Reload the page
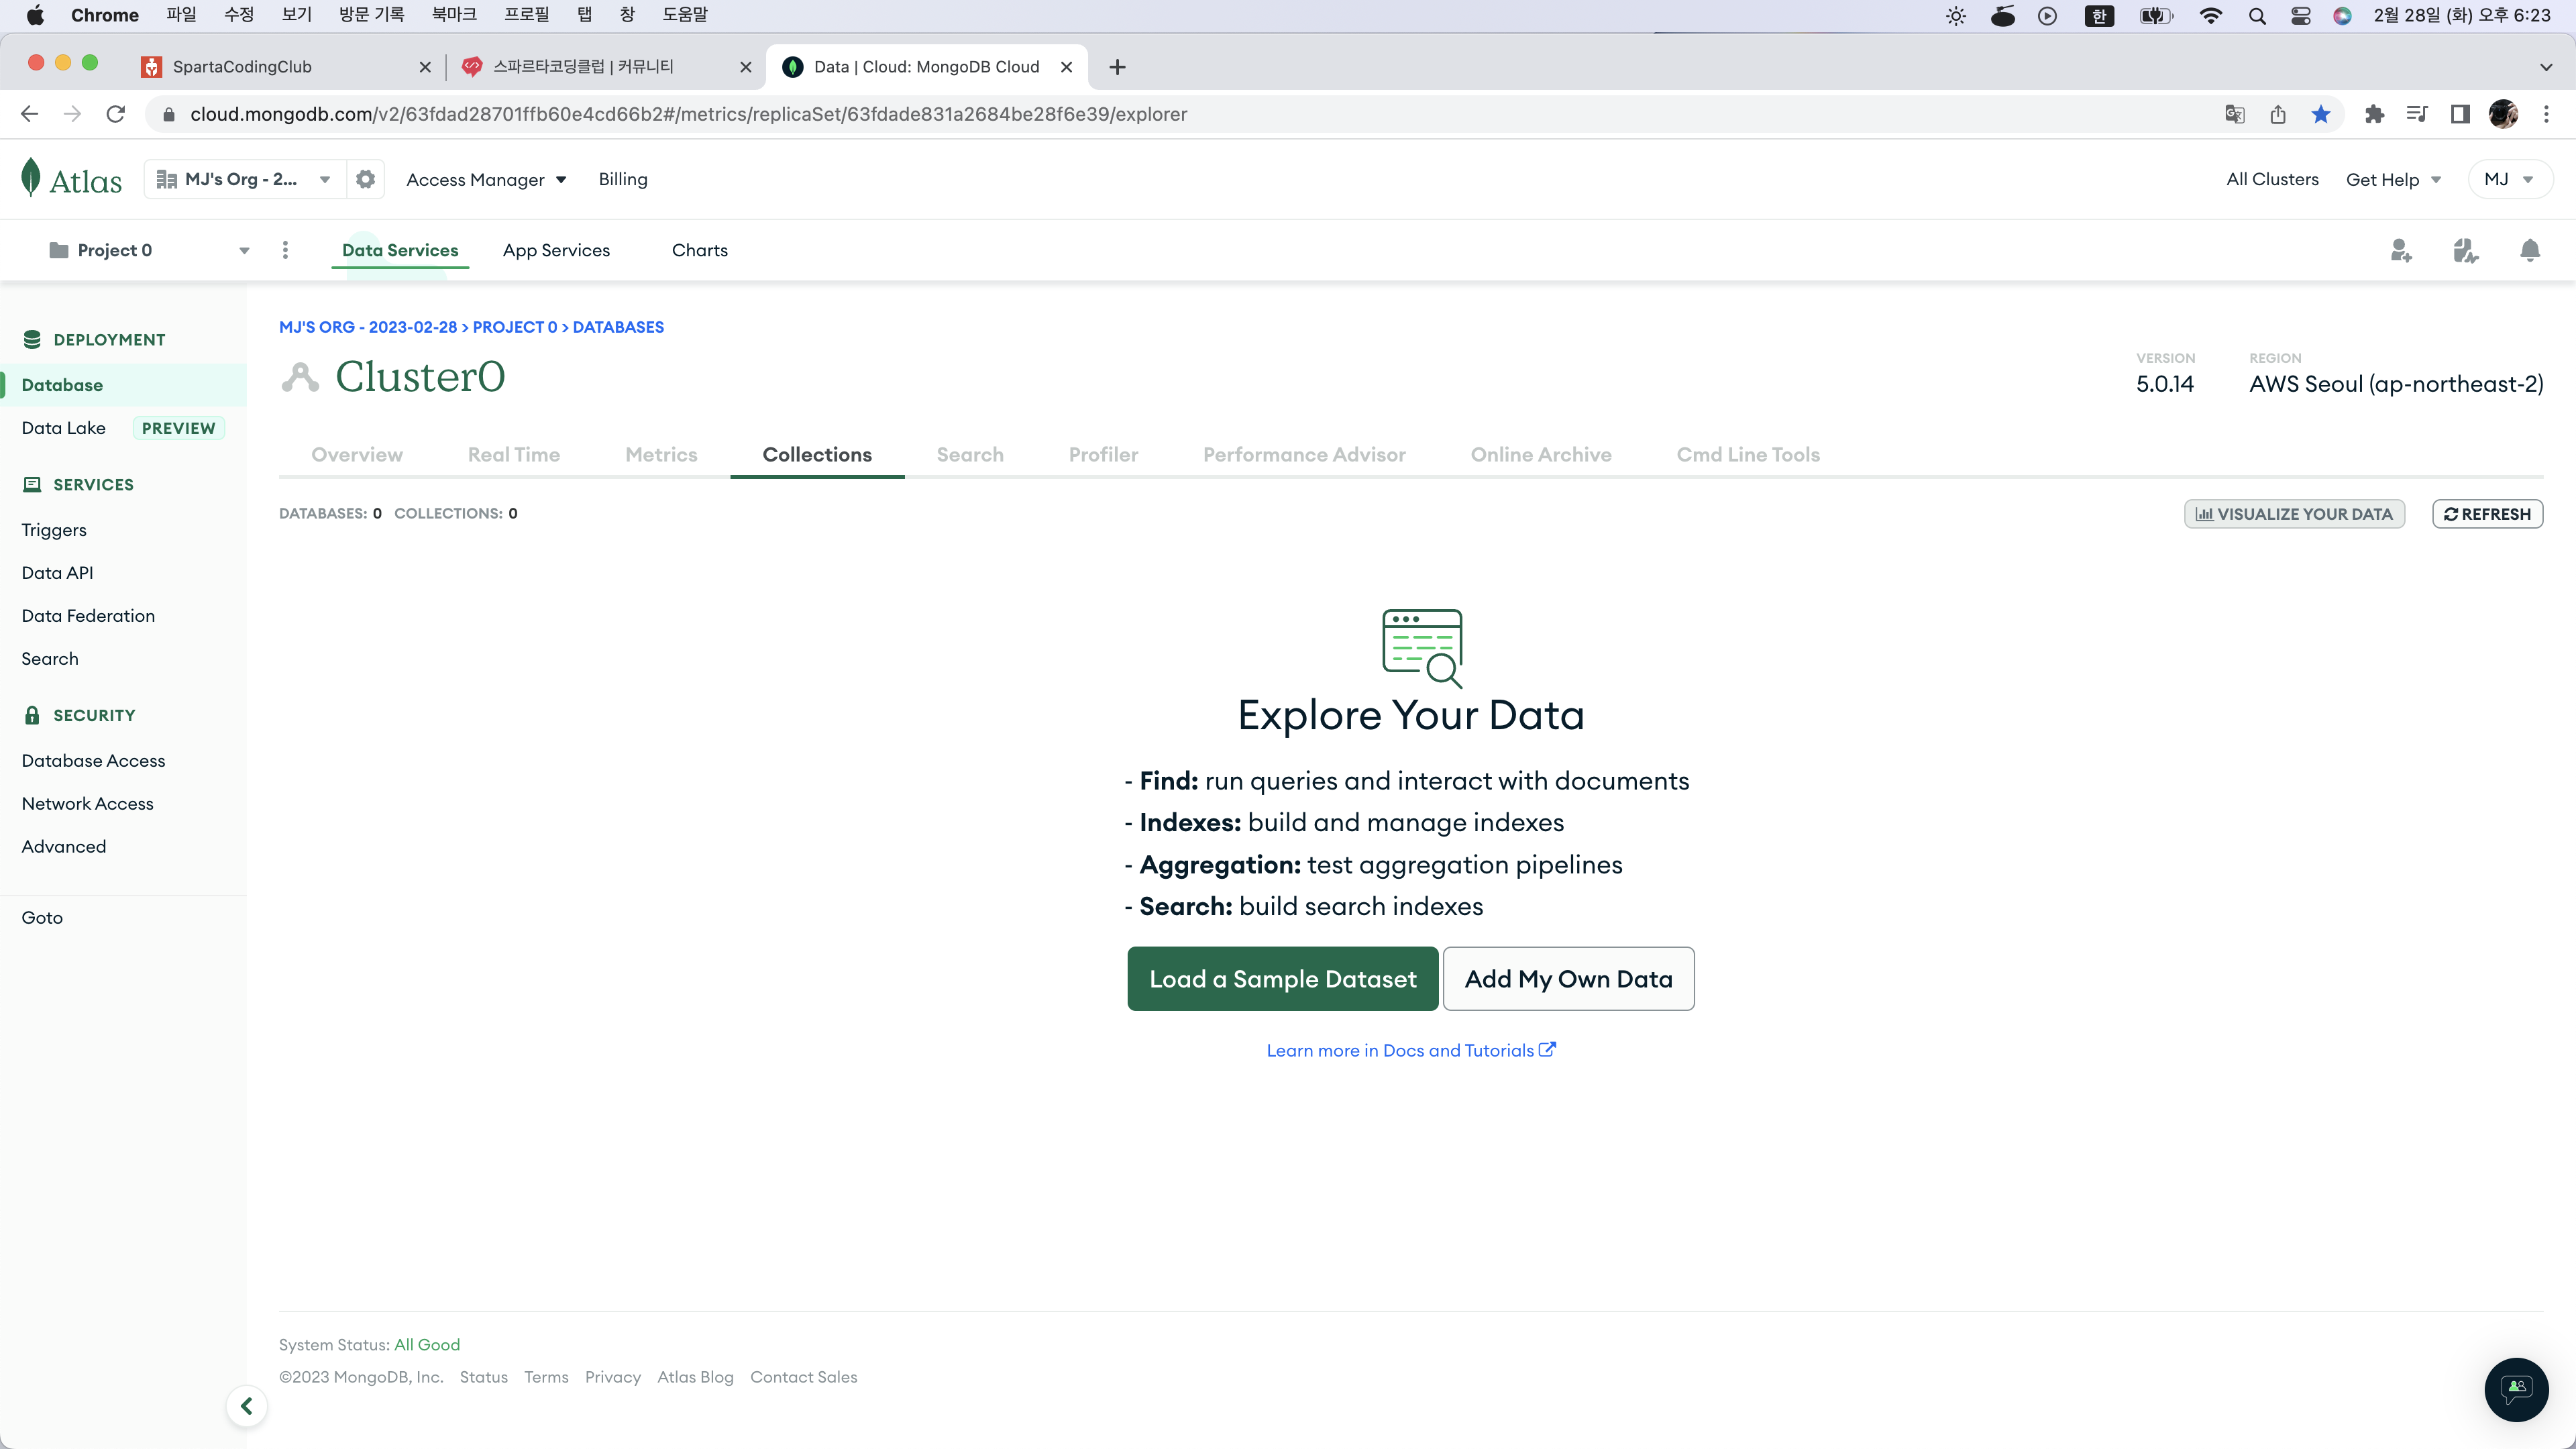 [x=116, y=114]
